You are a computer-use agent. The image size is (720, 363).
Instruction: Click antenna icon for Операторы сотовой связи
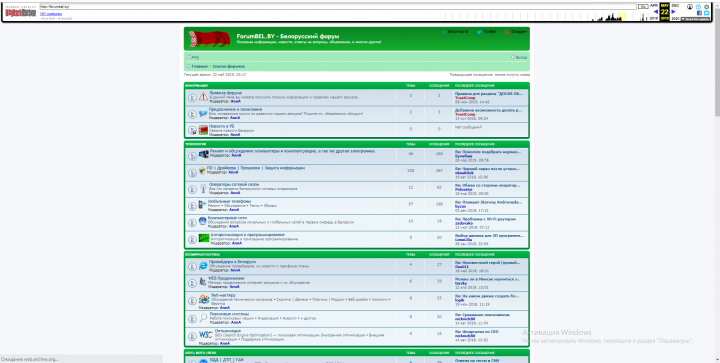pos(203,189)
